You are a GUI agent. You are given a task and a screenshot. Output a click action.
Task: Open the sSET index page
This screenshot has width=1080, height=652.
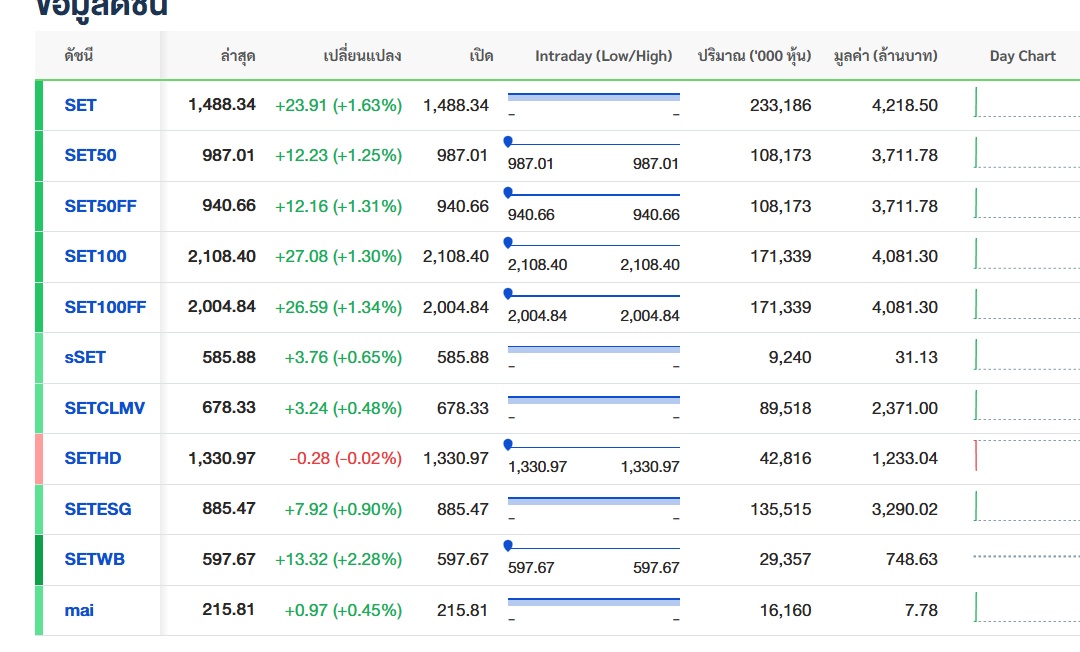coord(85,357)
